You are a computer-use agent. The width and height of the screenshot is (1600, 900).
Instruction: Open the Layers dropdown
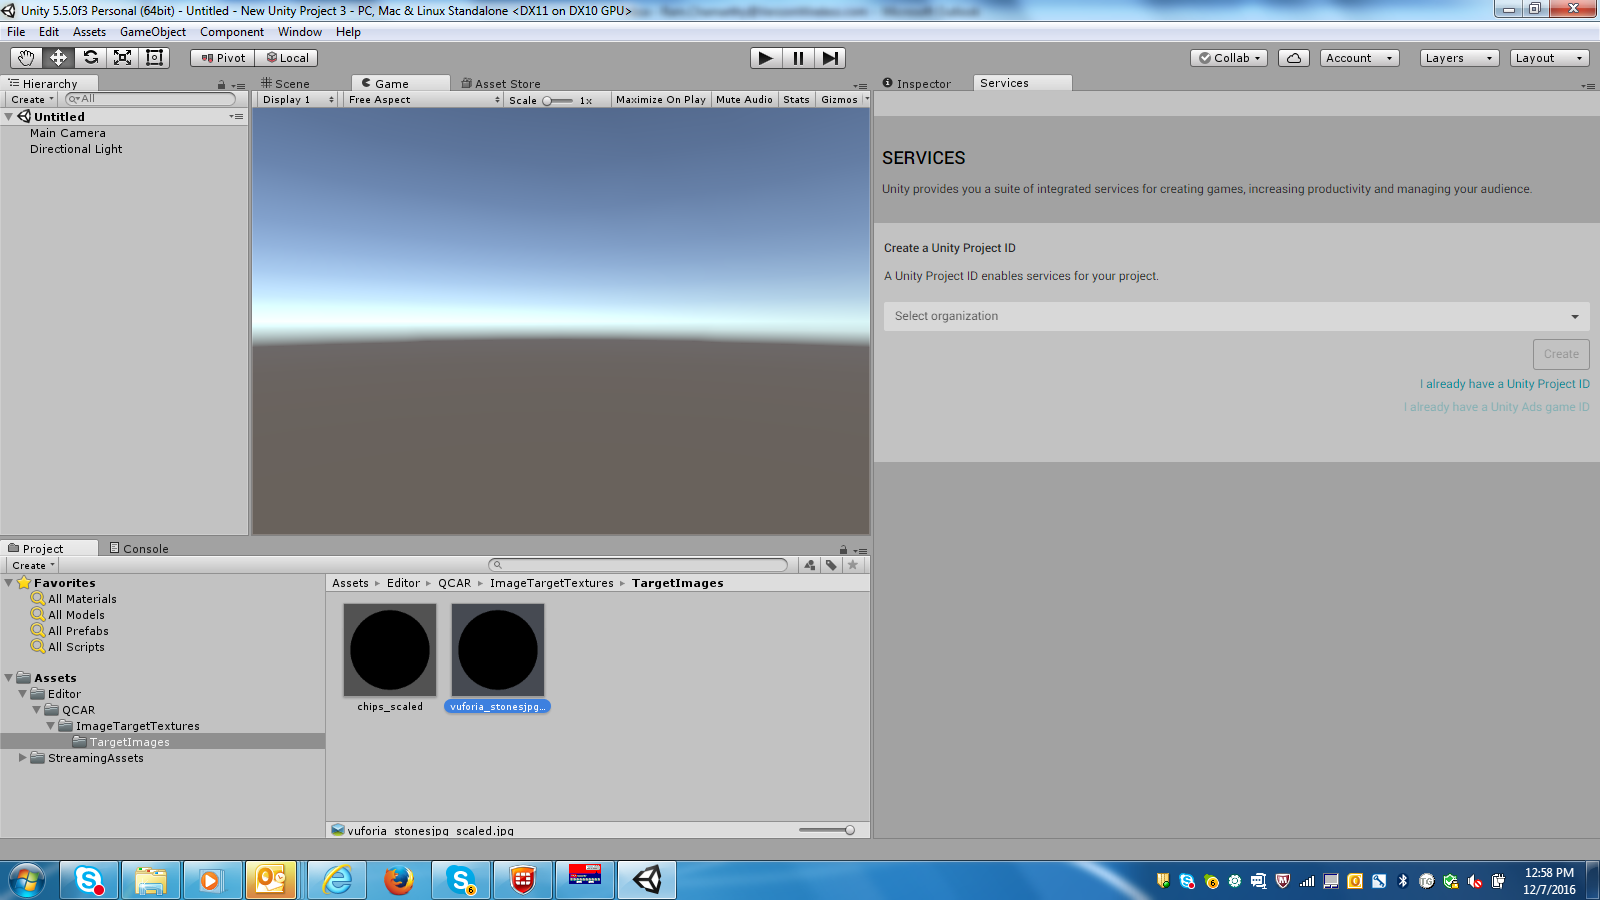pos(1459,58)
